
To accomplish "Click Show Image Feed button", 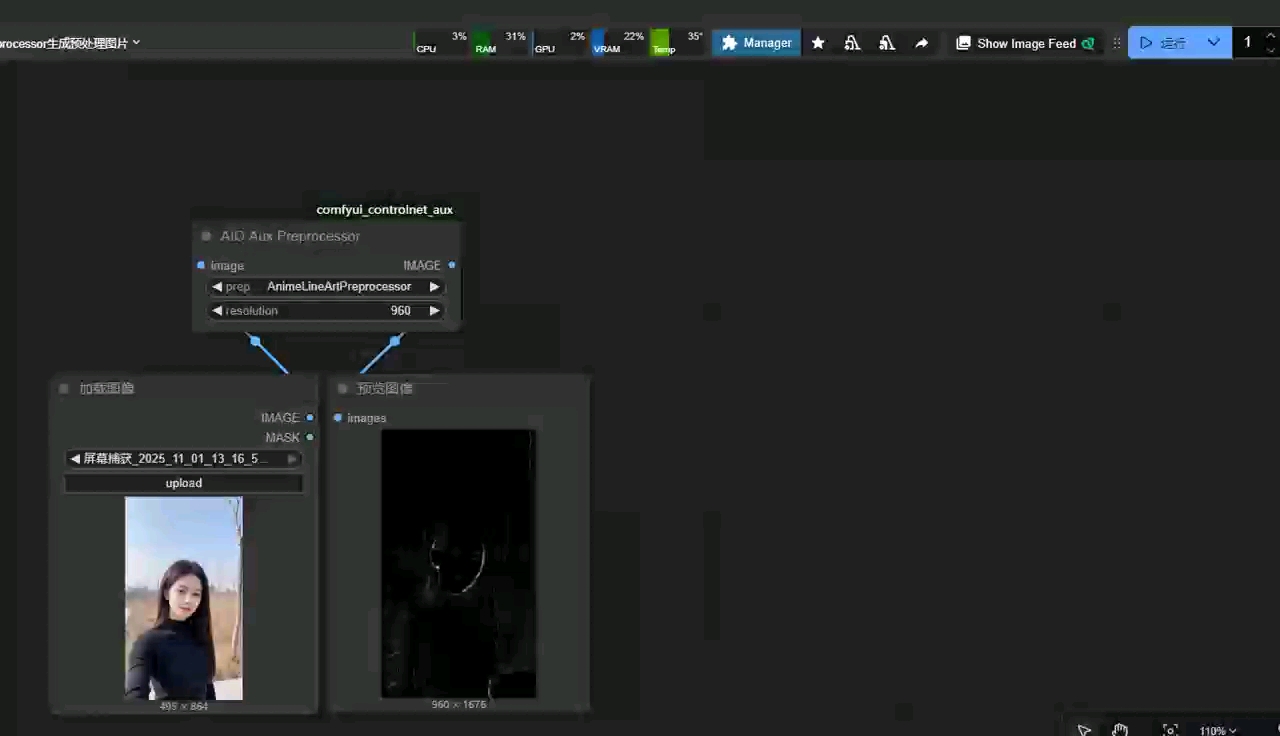I will [x=1025, y=43].
